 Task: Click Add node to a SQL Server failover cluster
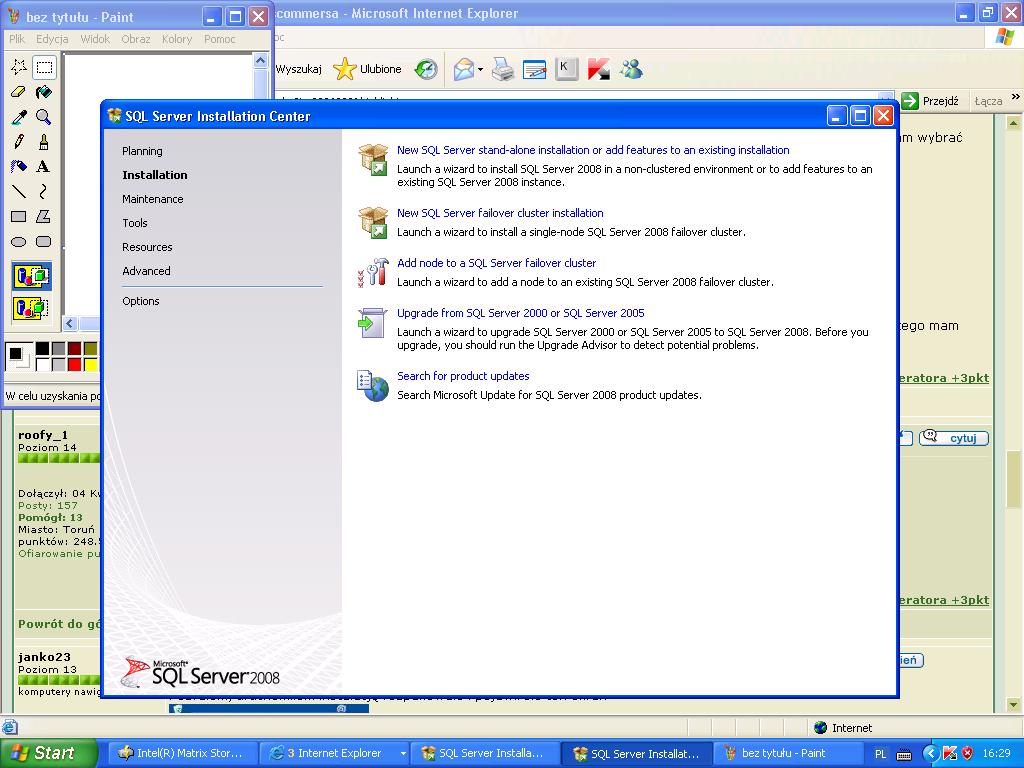click(x=496, y=263)
